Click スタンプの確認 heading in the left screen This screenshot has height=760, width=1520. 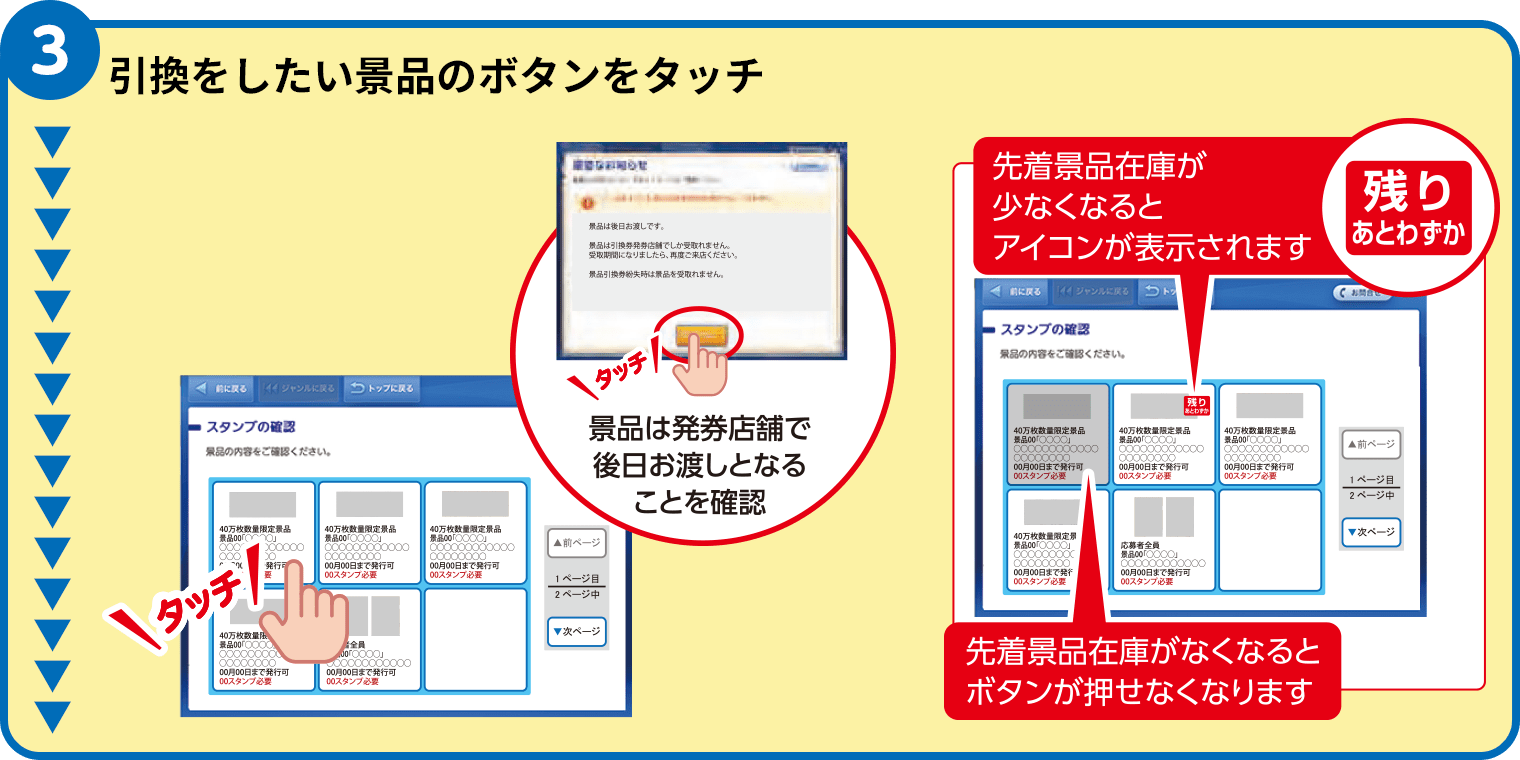pos(250,426)
